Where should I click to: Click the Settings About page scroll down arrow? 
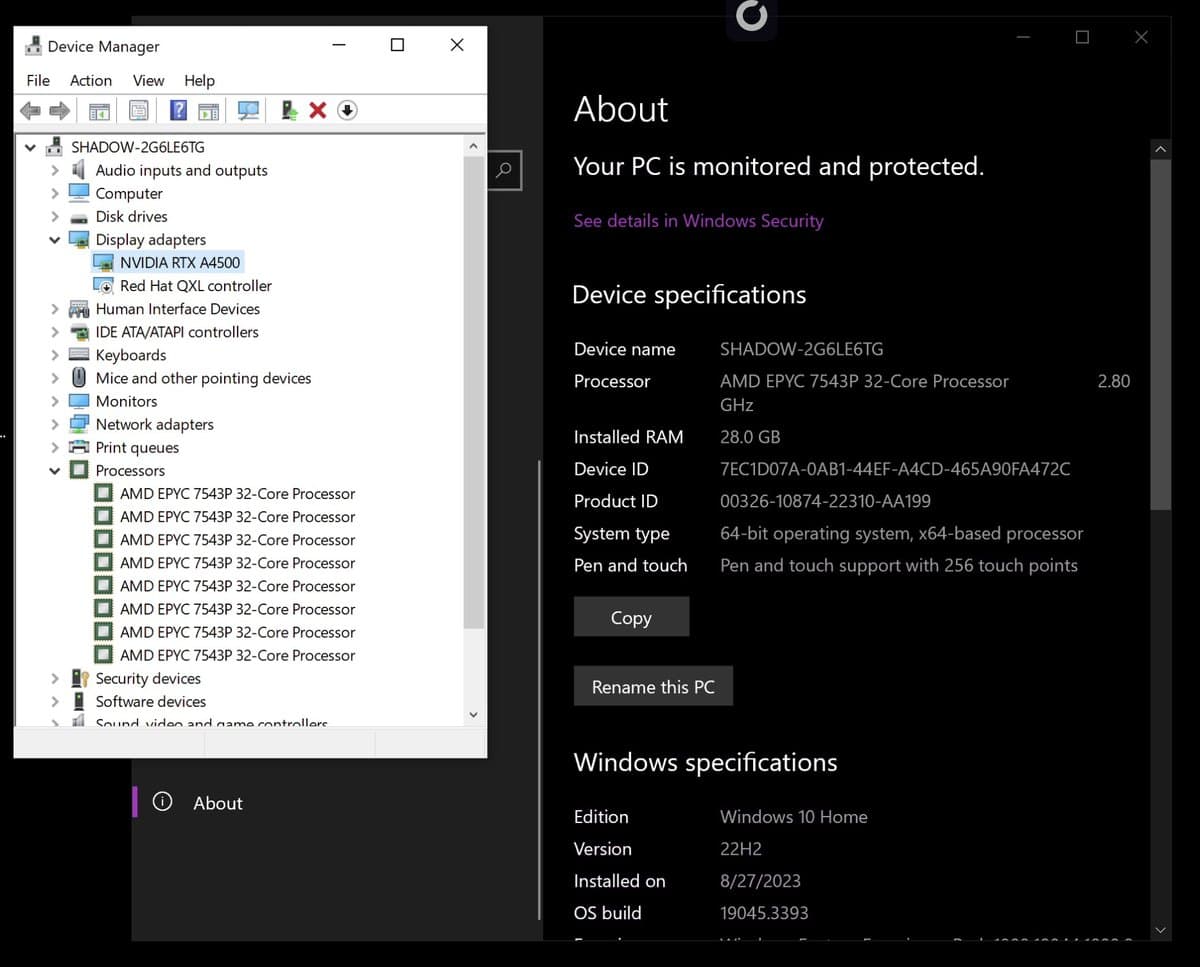[x=1160, y=930]
